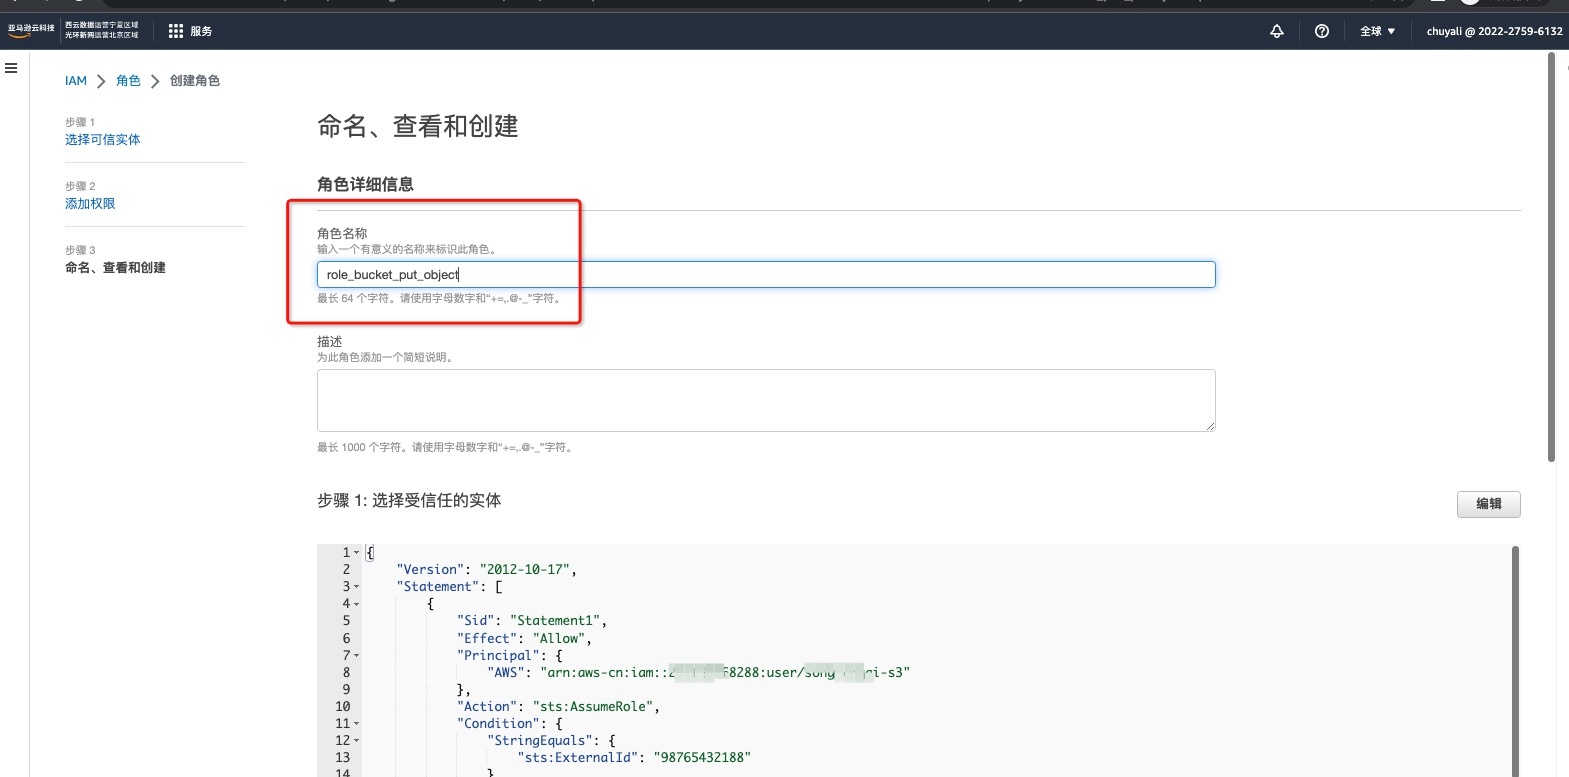This screenshot has height=777, width=1569.
Task: Select step 3 命名、查看和创建
Action: [x=115, y=268]
